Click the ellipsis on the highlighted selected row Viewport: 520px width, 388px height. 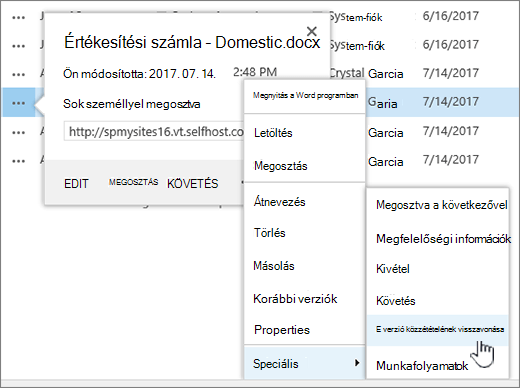pyautogui.click(x=18, y=103)
